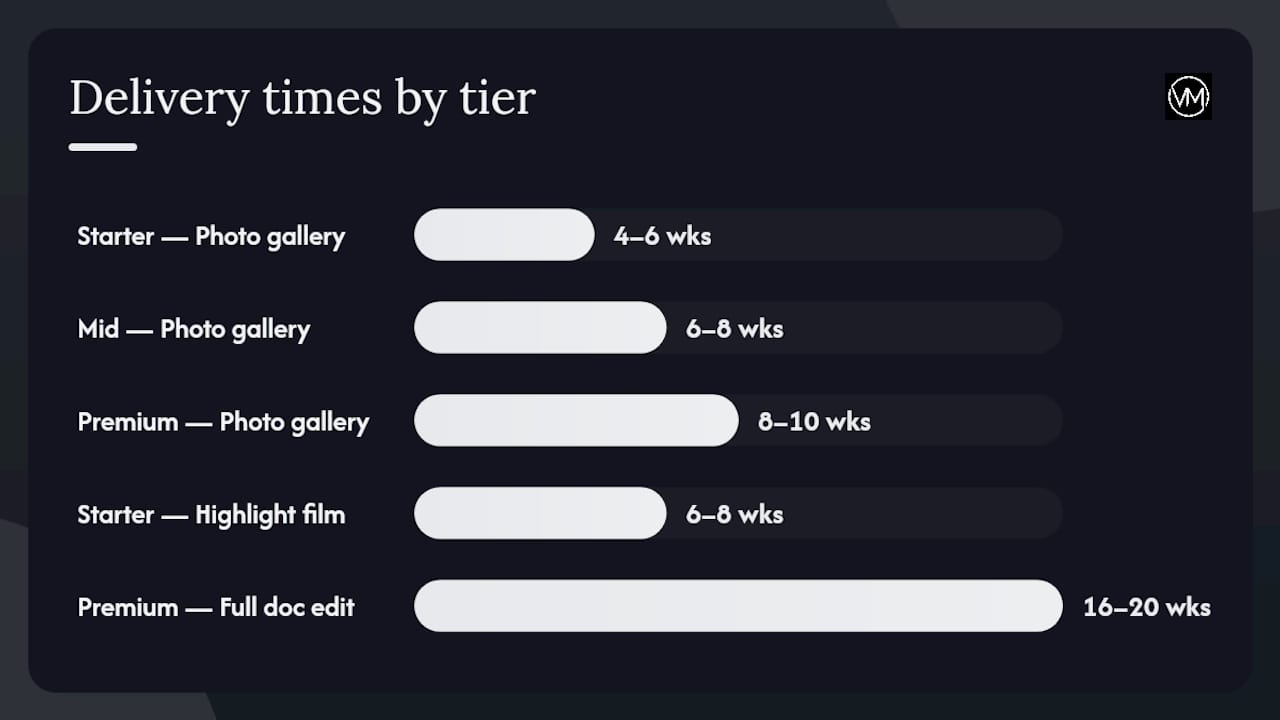Select the Starter — Highlight film label
The width and height of the screenshot is (1280, 720).
211,514
